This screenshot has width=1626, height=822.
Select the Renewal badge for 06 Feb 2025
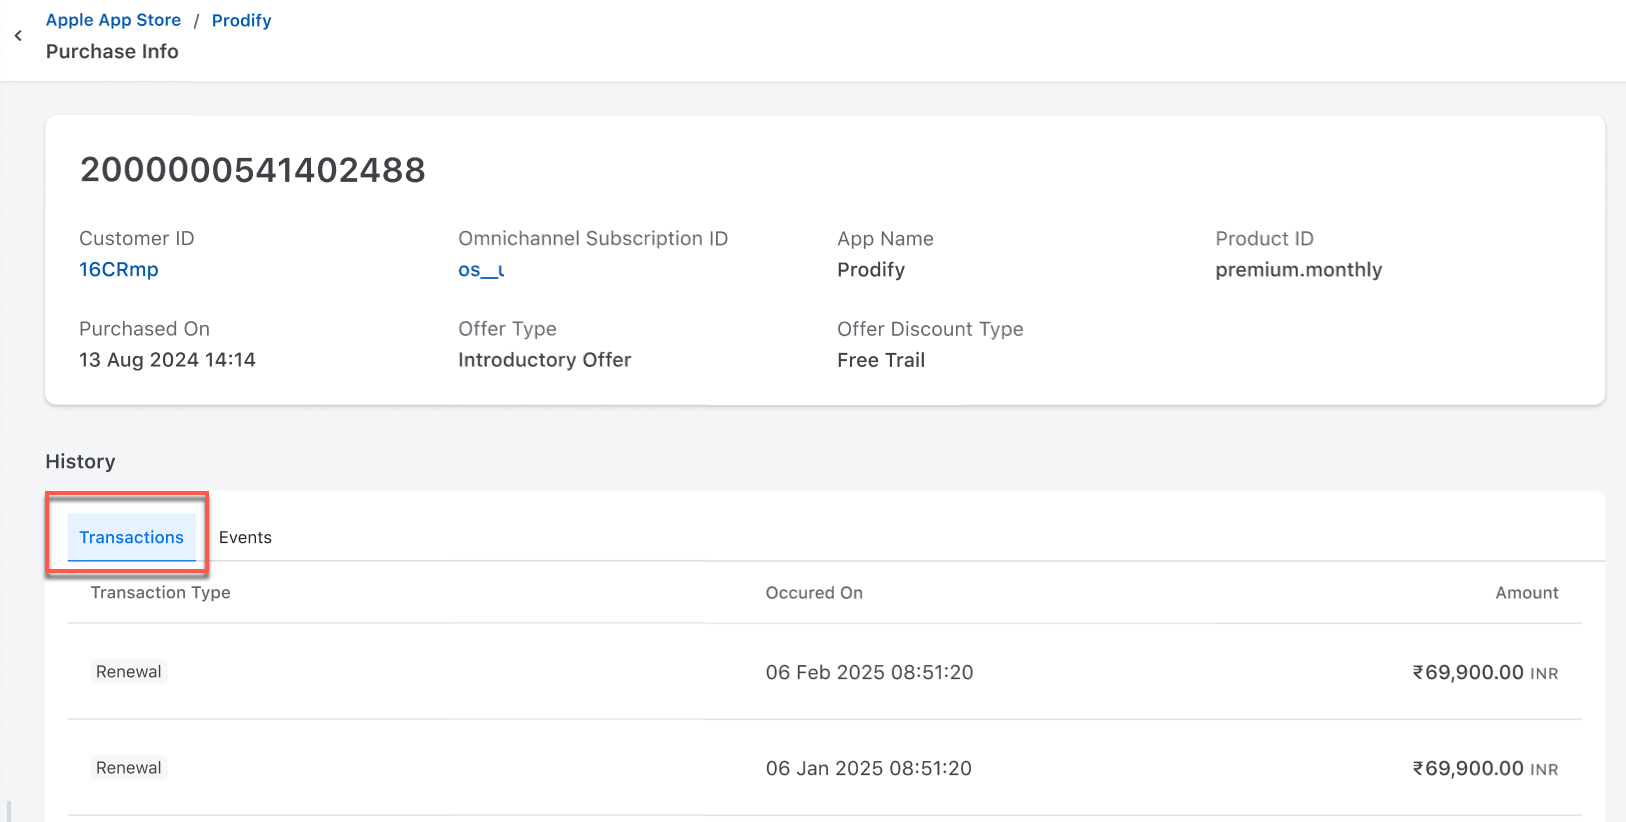tap(128, 672)
